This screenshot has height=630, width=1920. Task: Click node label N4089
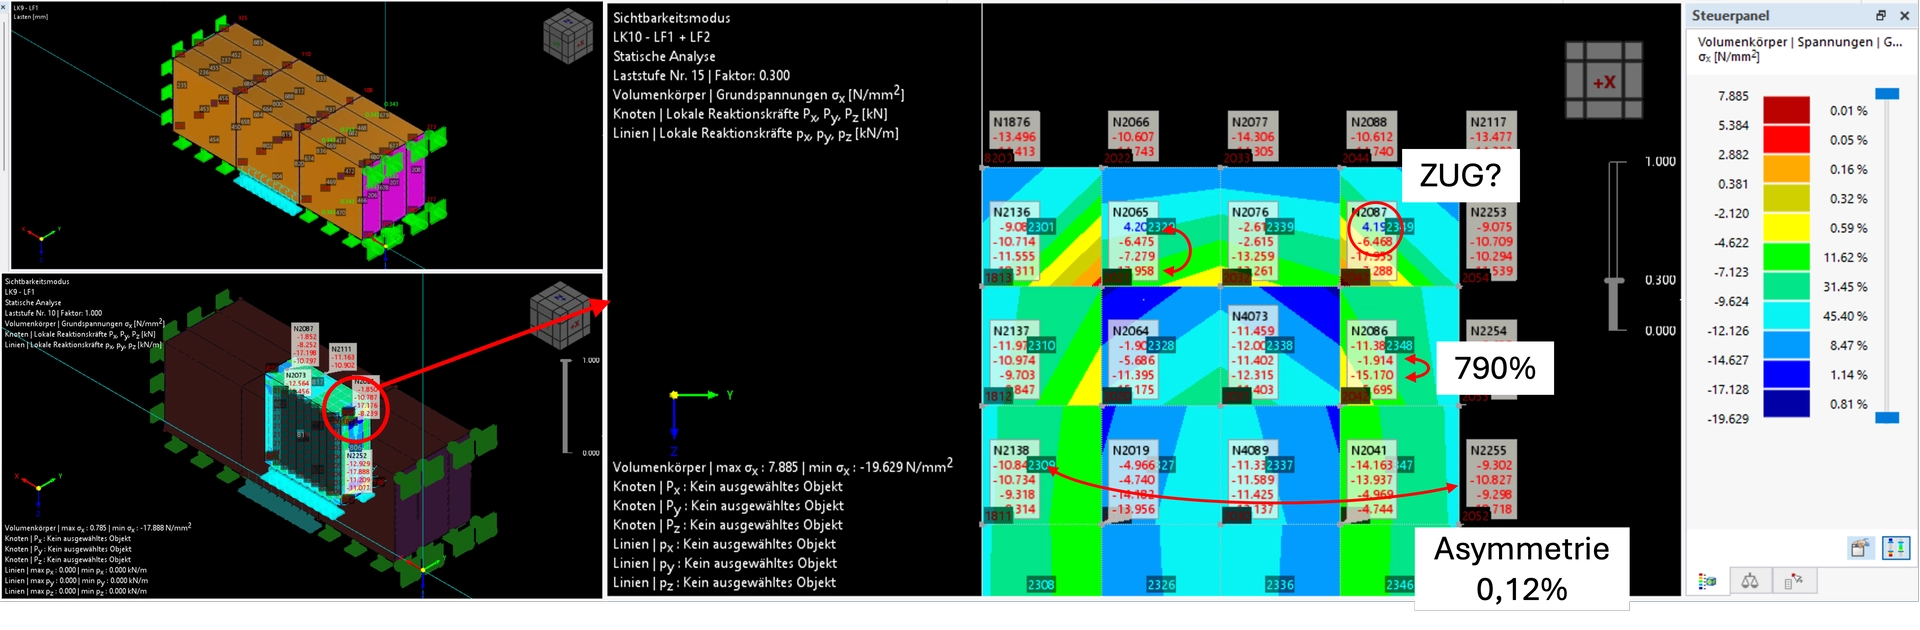(1250, 451)
